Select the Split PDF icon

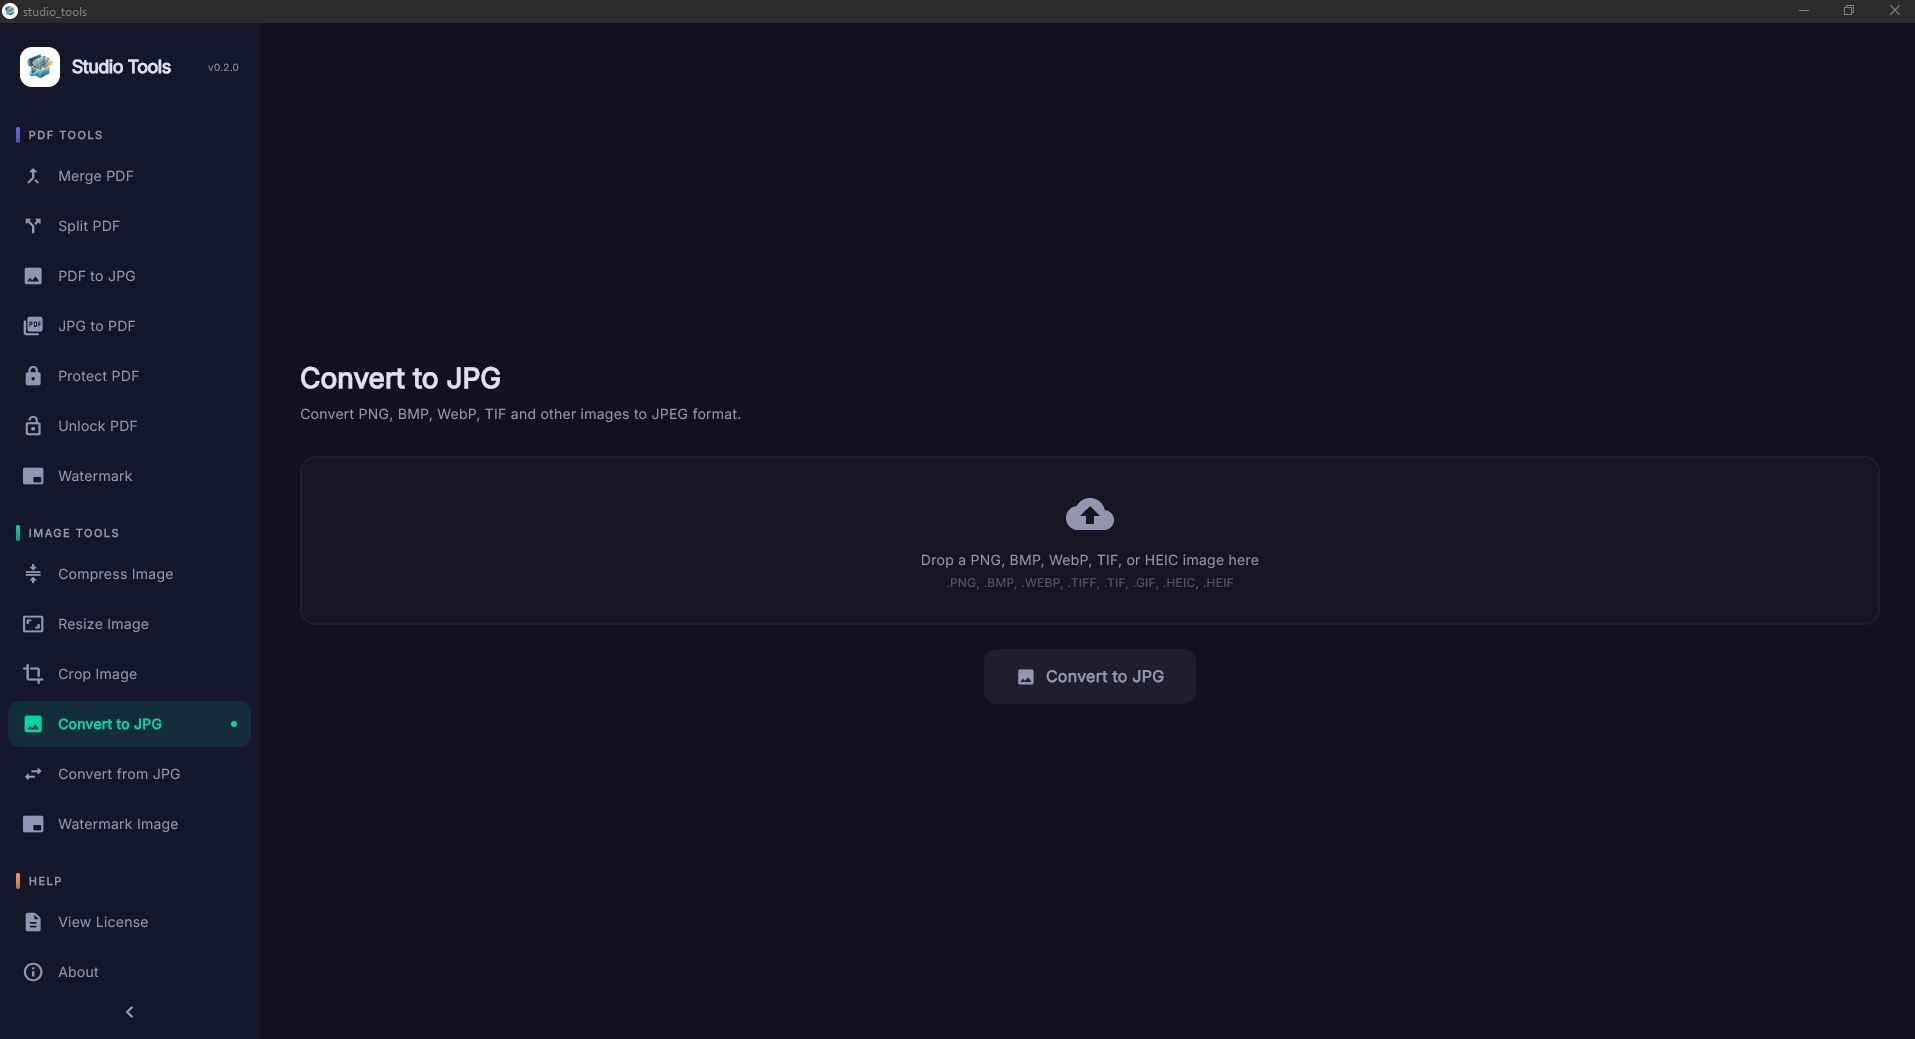click(33, 226)
